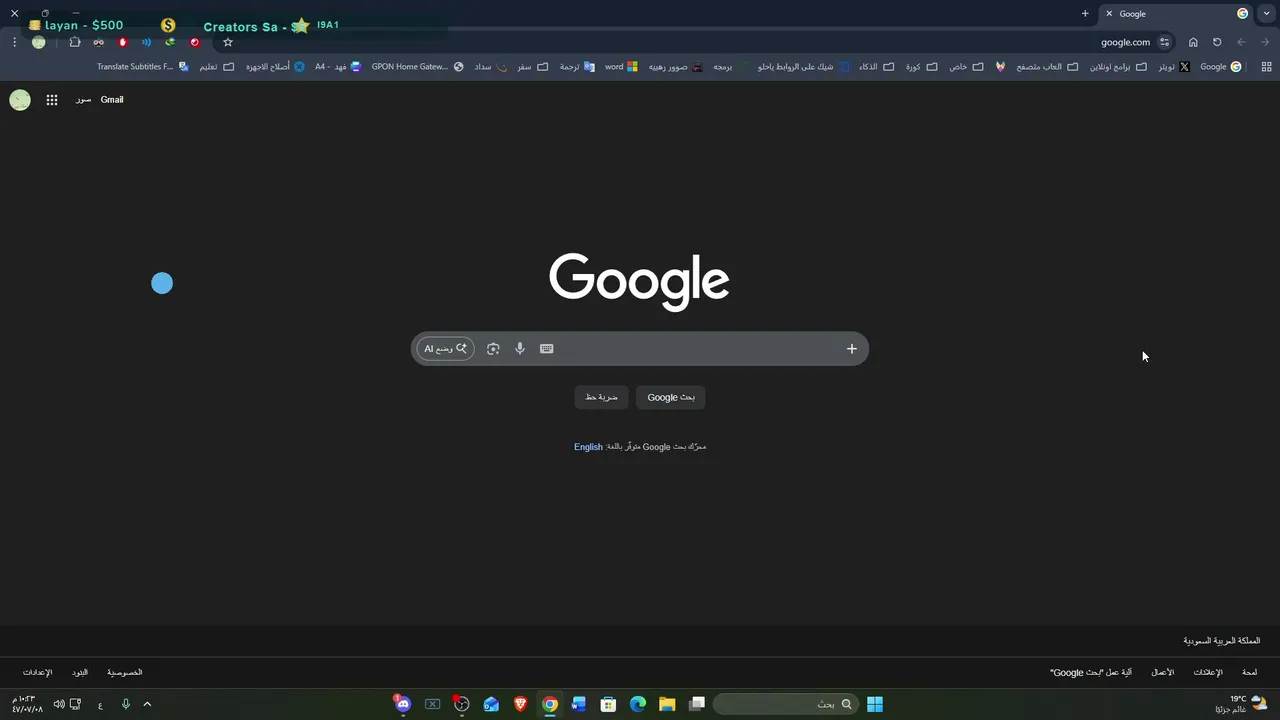Click the home button in Chrome toolbar
The image size is (1280, 720).
tap(1193, 42)
